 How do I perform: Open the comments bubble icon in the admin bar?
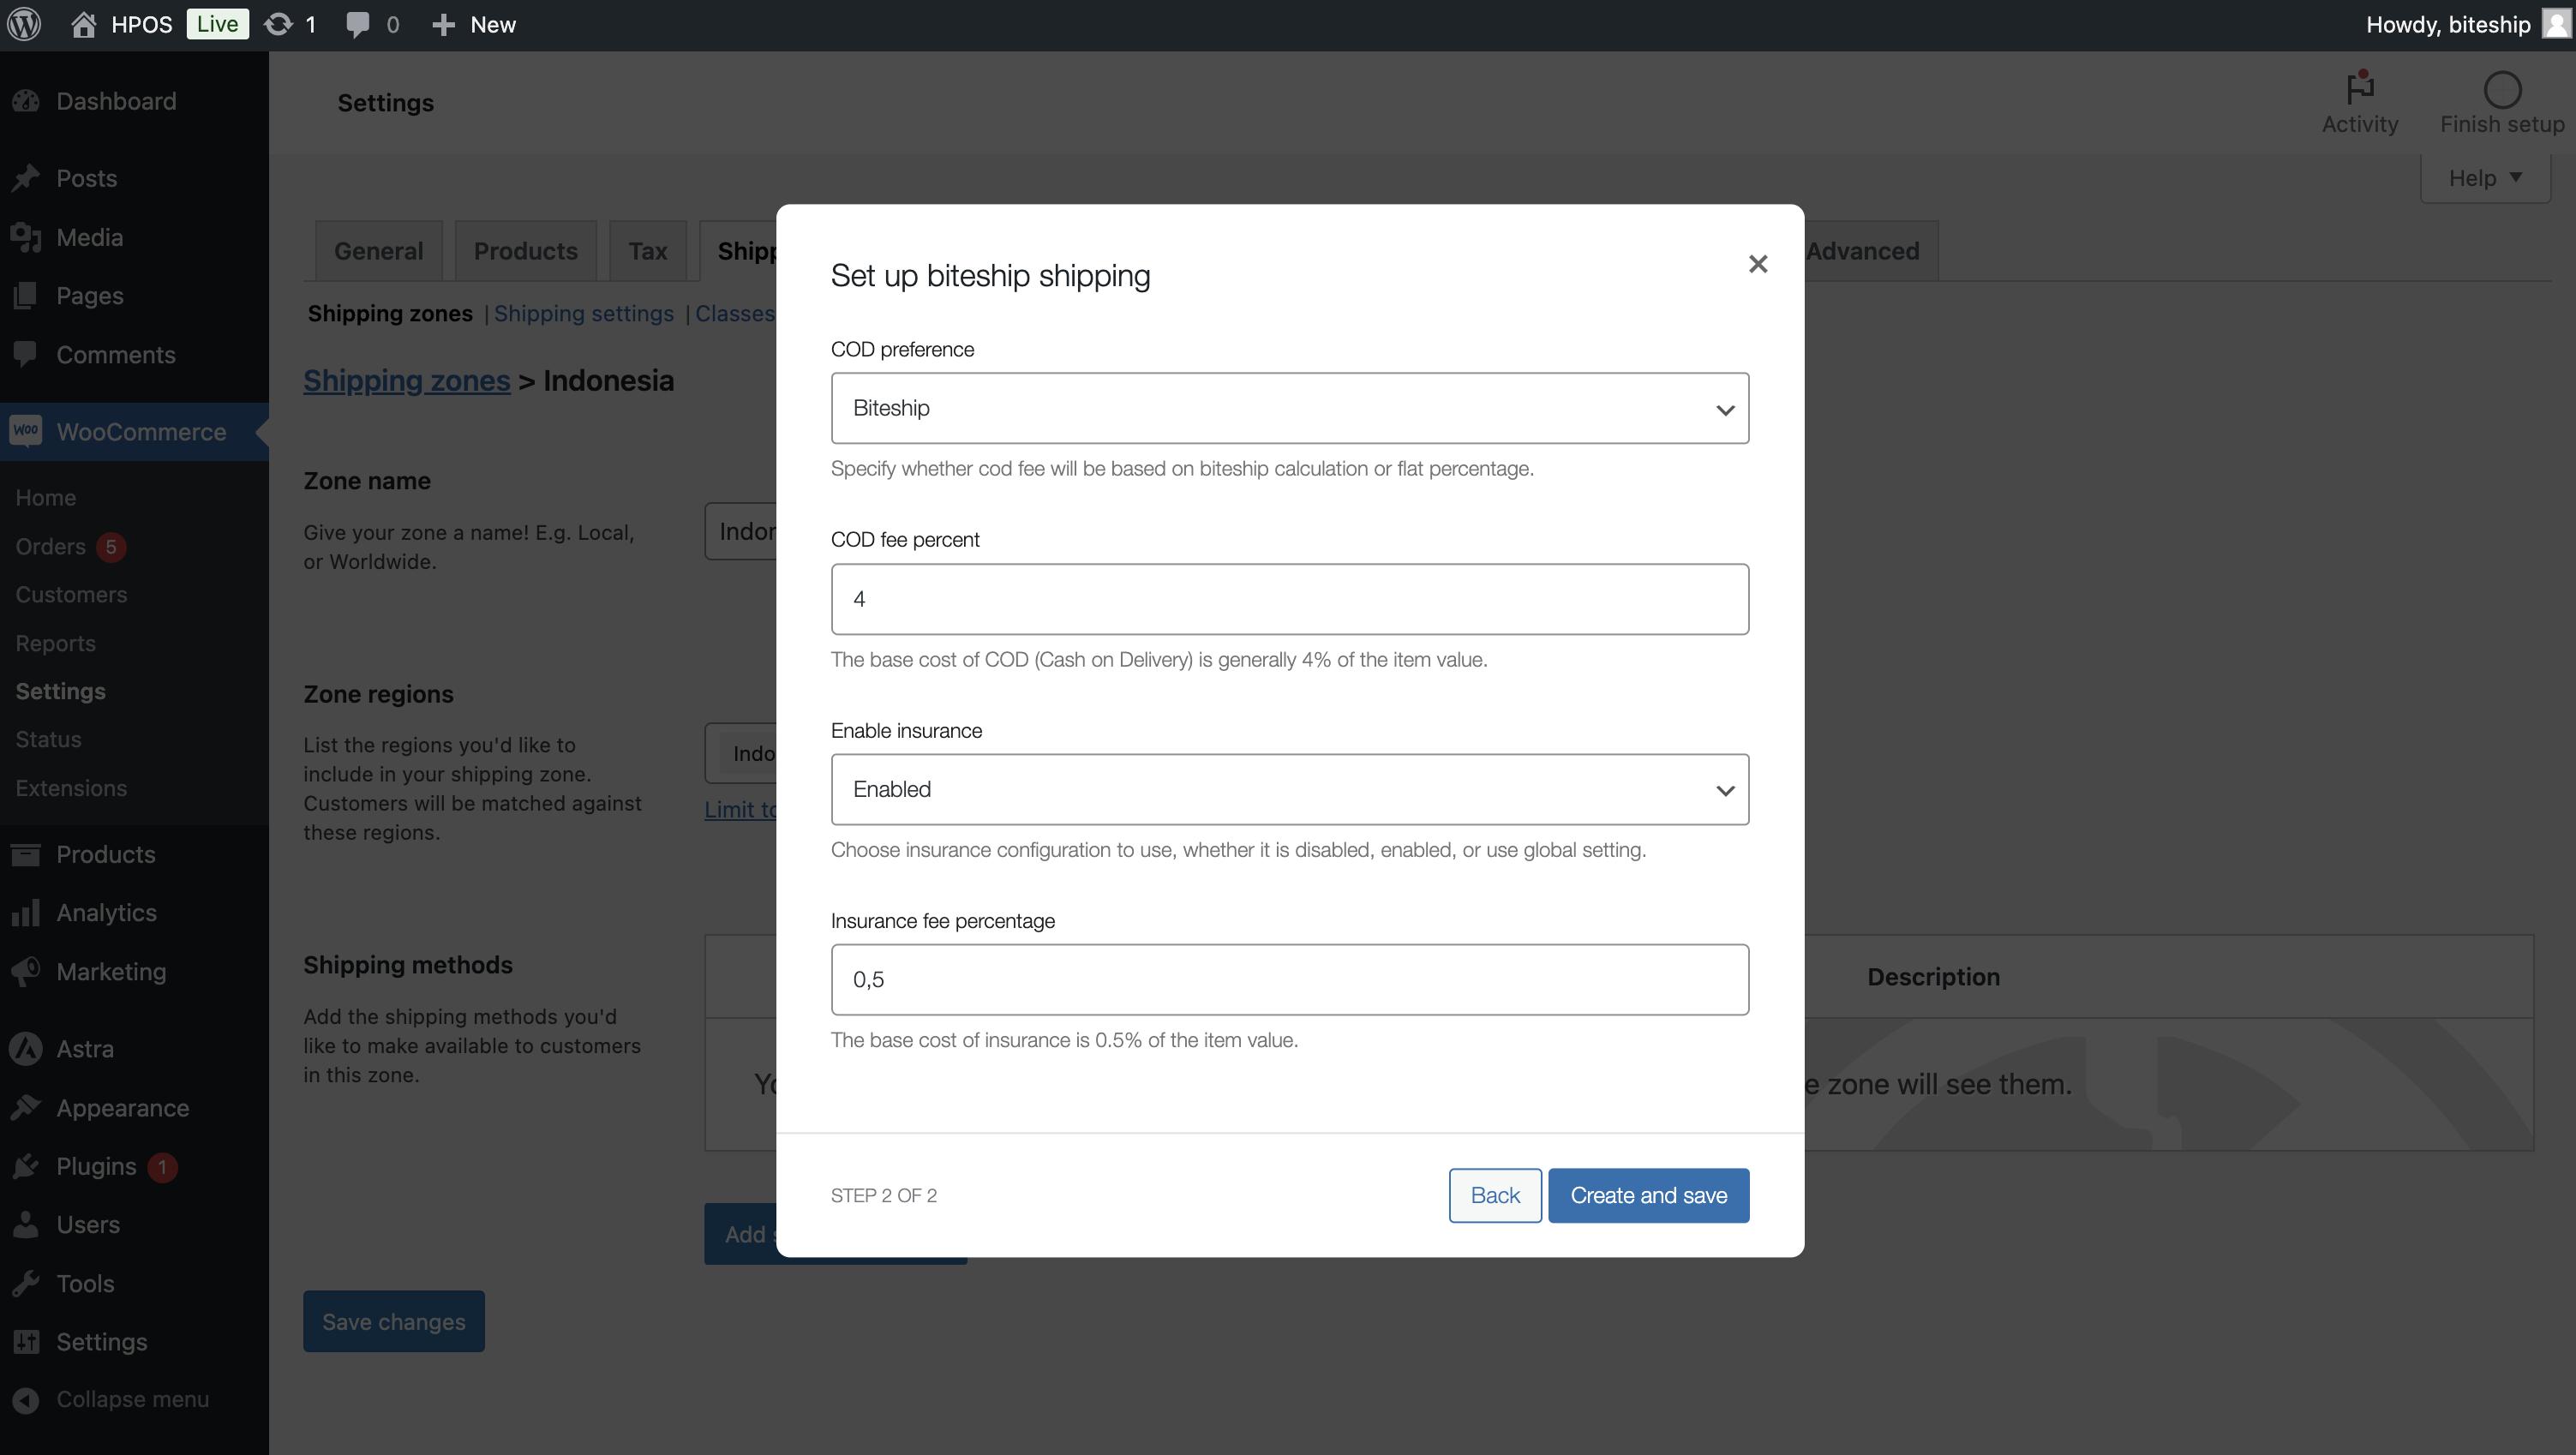[358, 24]
